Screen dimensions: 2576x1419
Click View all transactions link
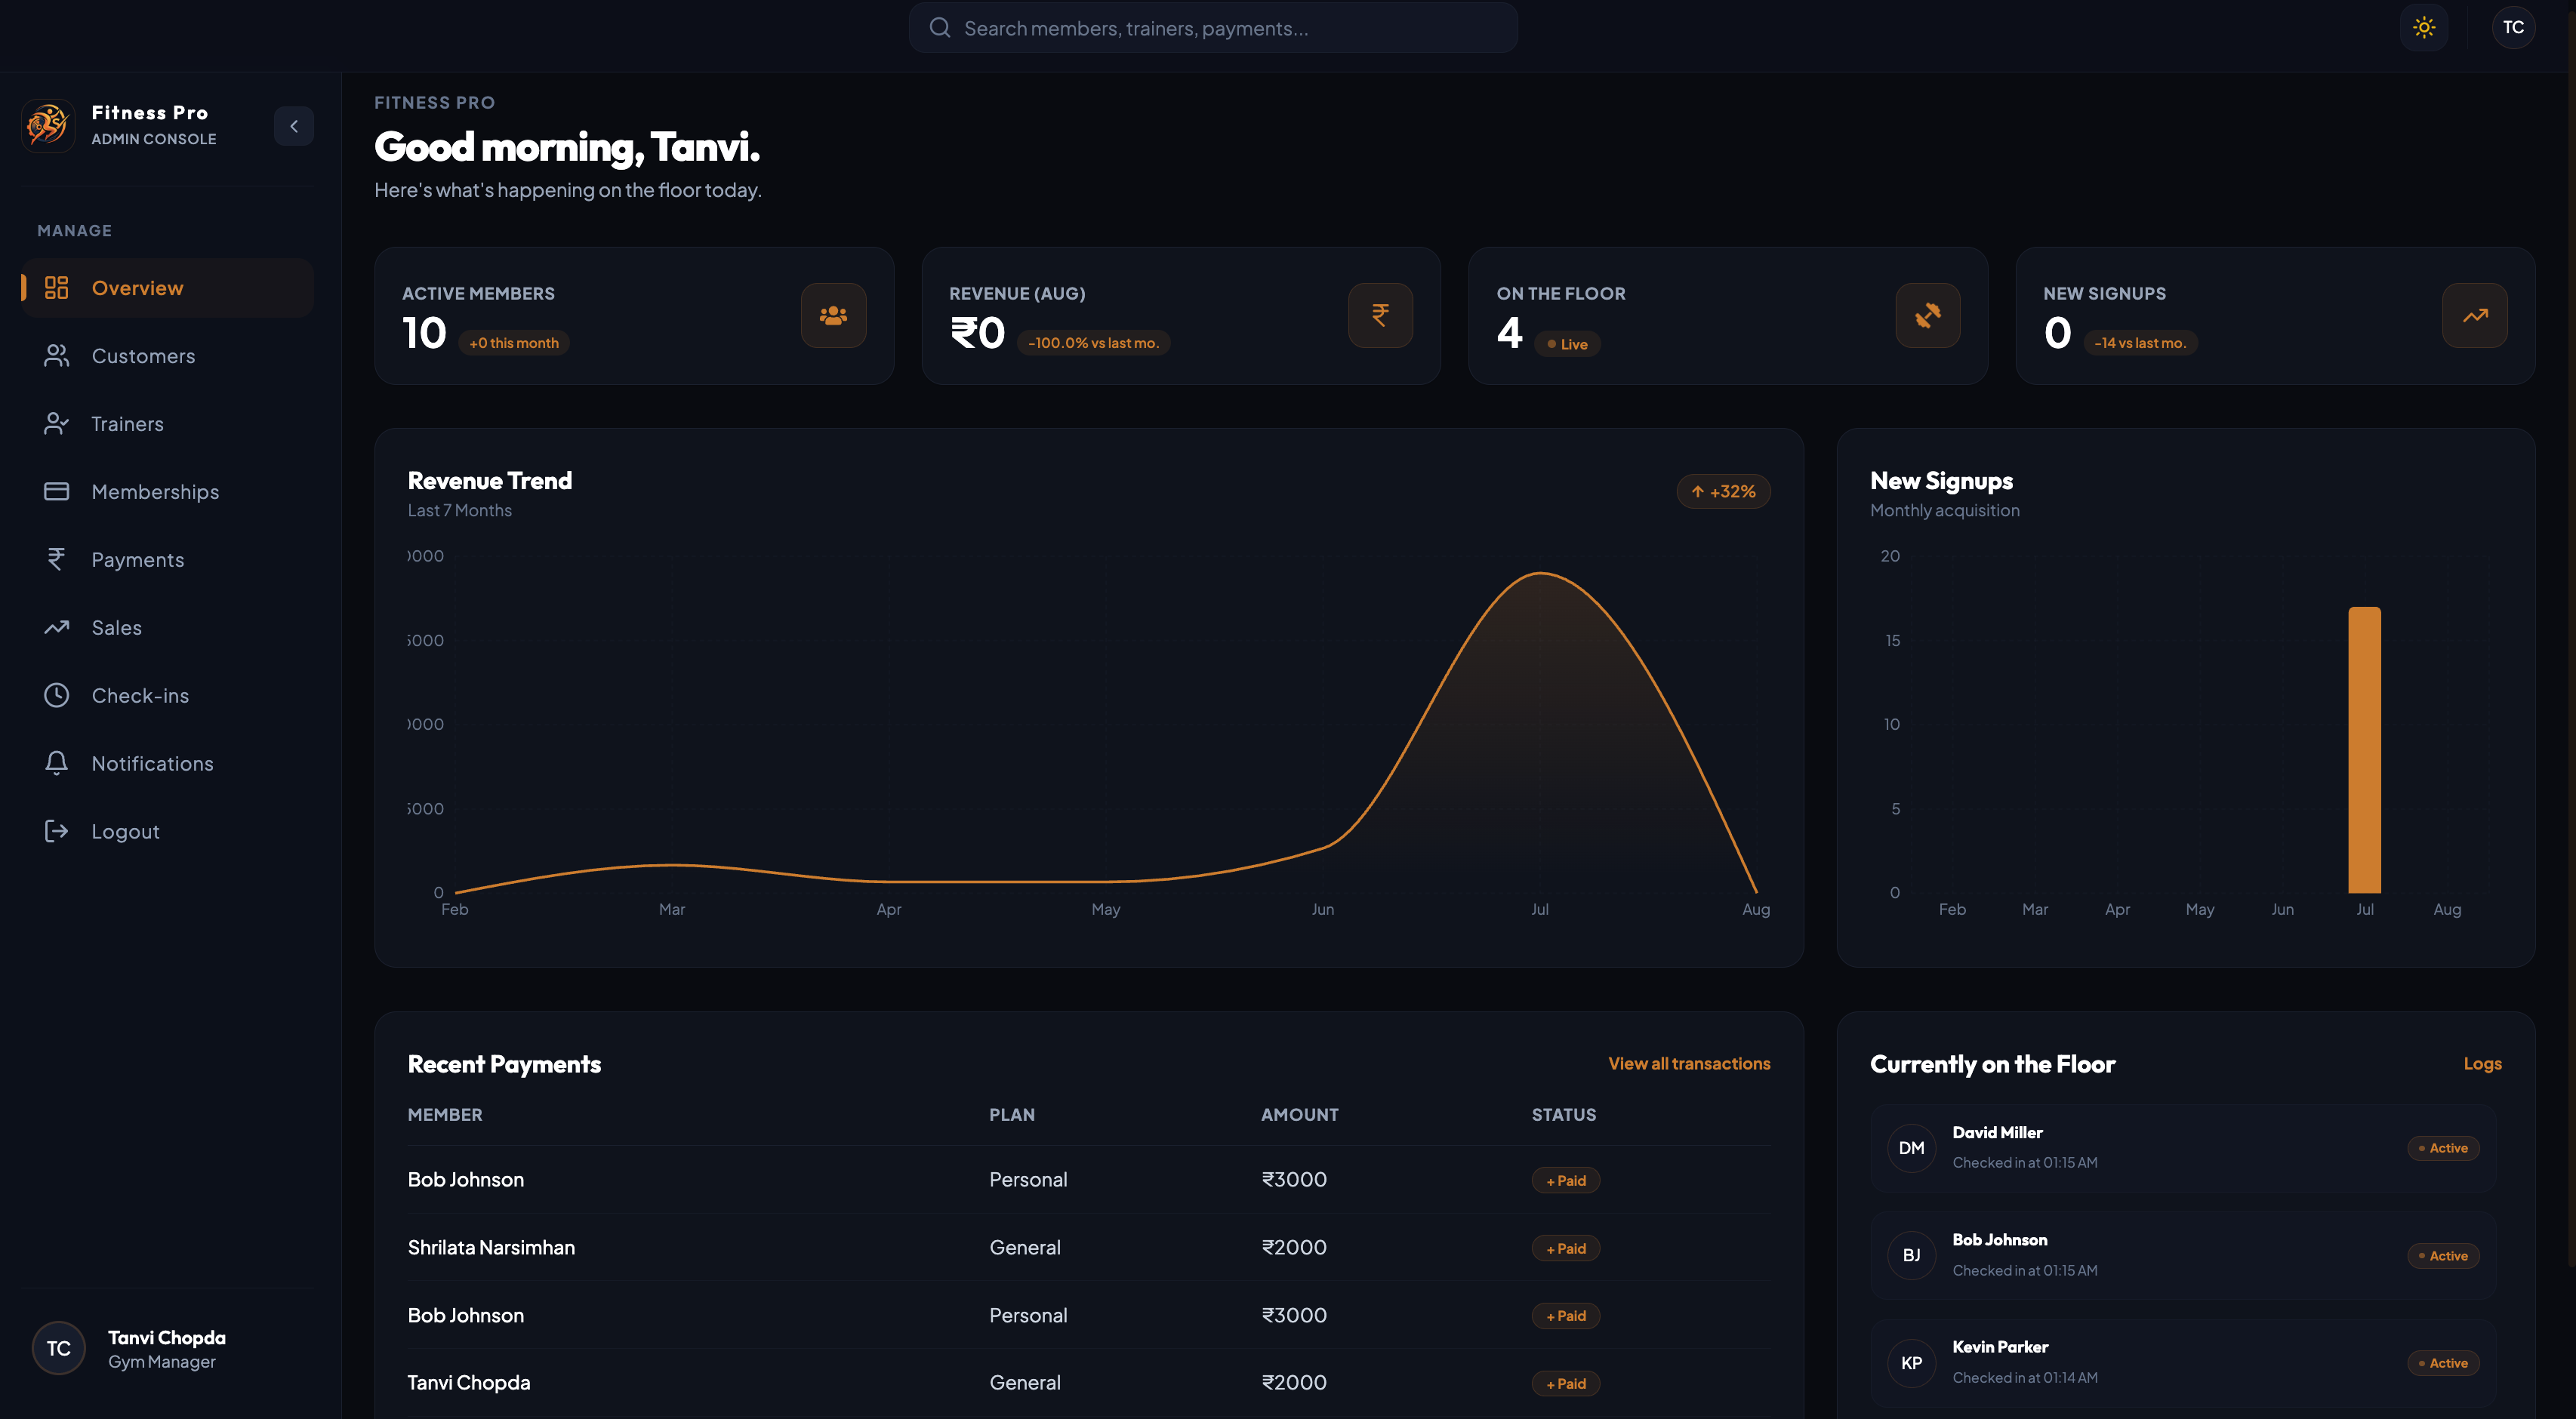point(1689,1063)
